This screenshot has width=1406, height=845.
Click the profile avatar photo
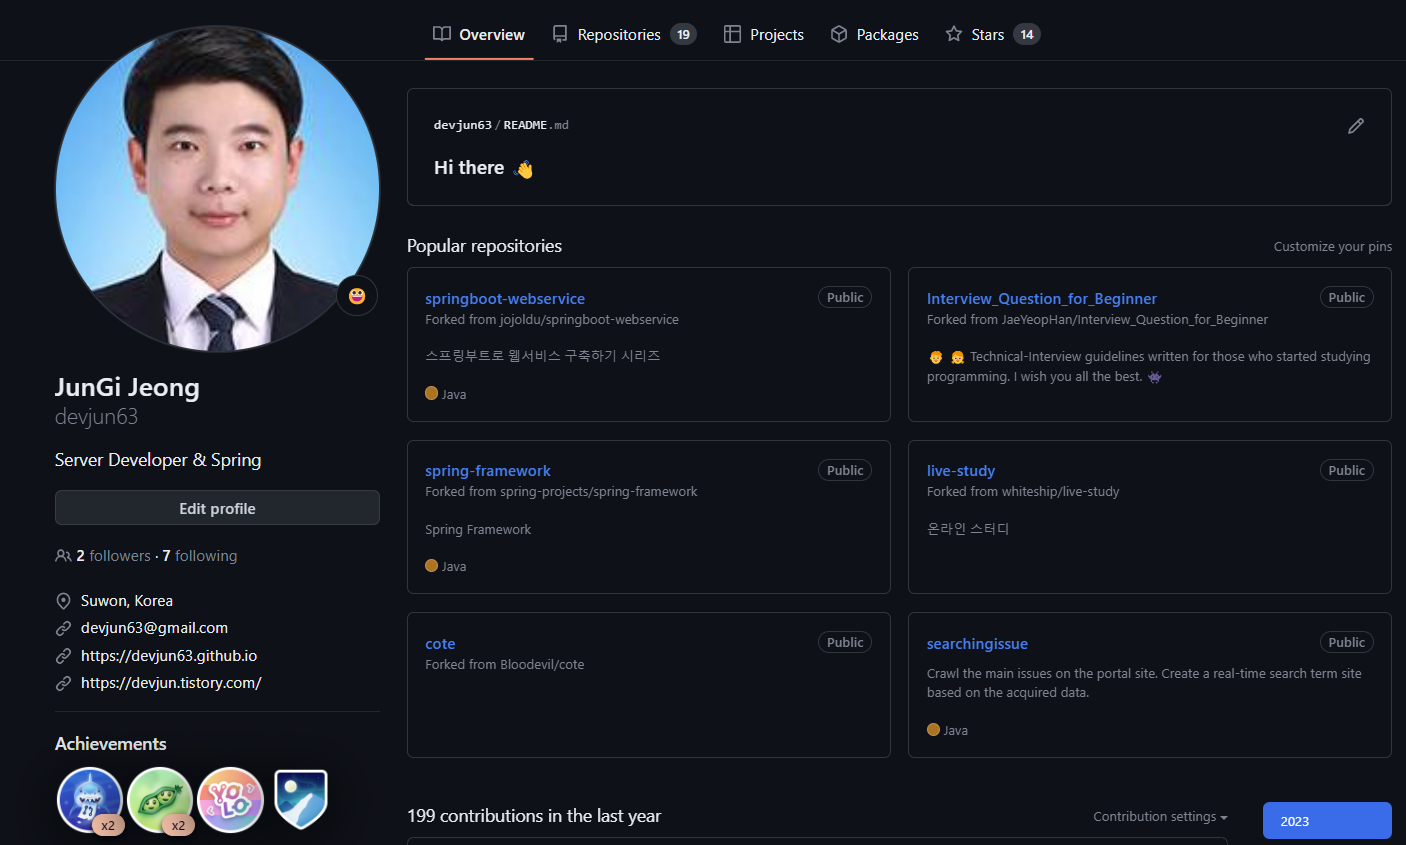217,189
